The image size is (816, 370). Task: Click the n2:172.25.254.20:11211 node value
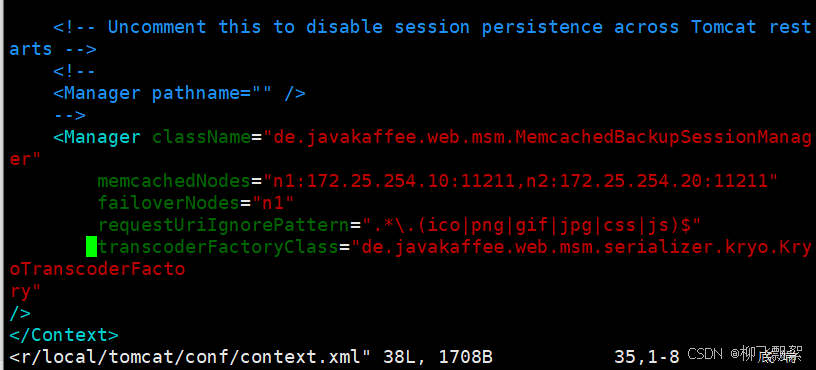tap(646, 181)
